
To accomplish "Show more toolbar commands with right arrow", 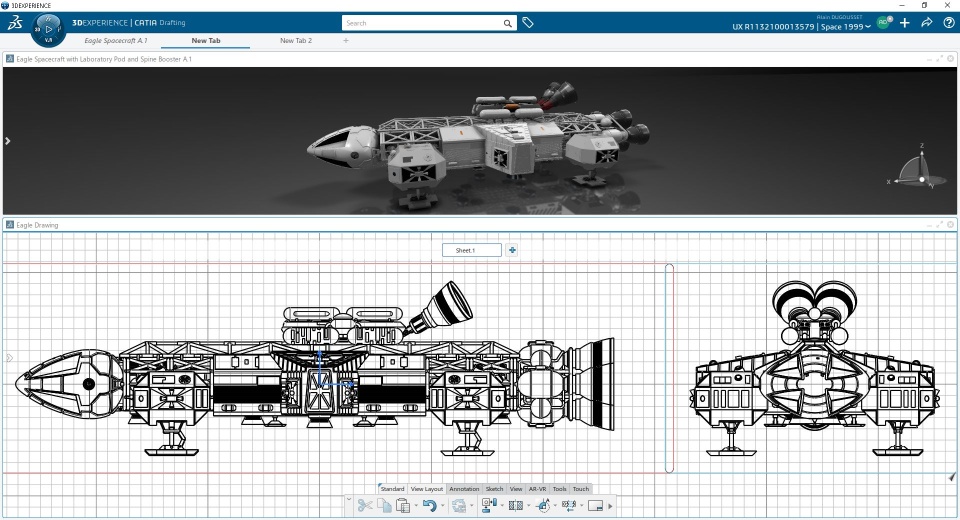I will [610, 506].
